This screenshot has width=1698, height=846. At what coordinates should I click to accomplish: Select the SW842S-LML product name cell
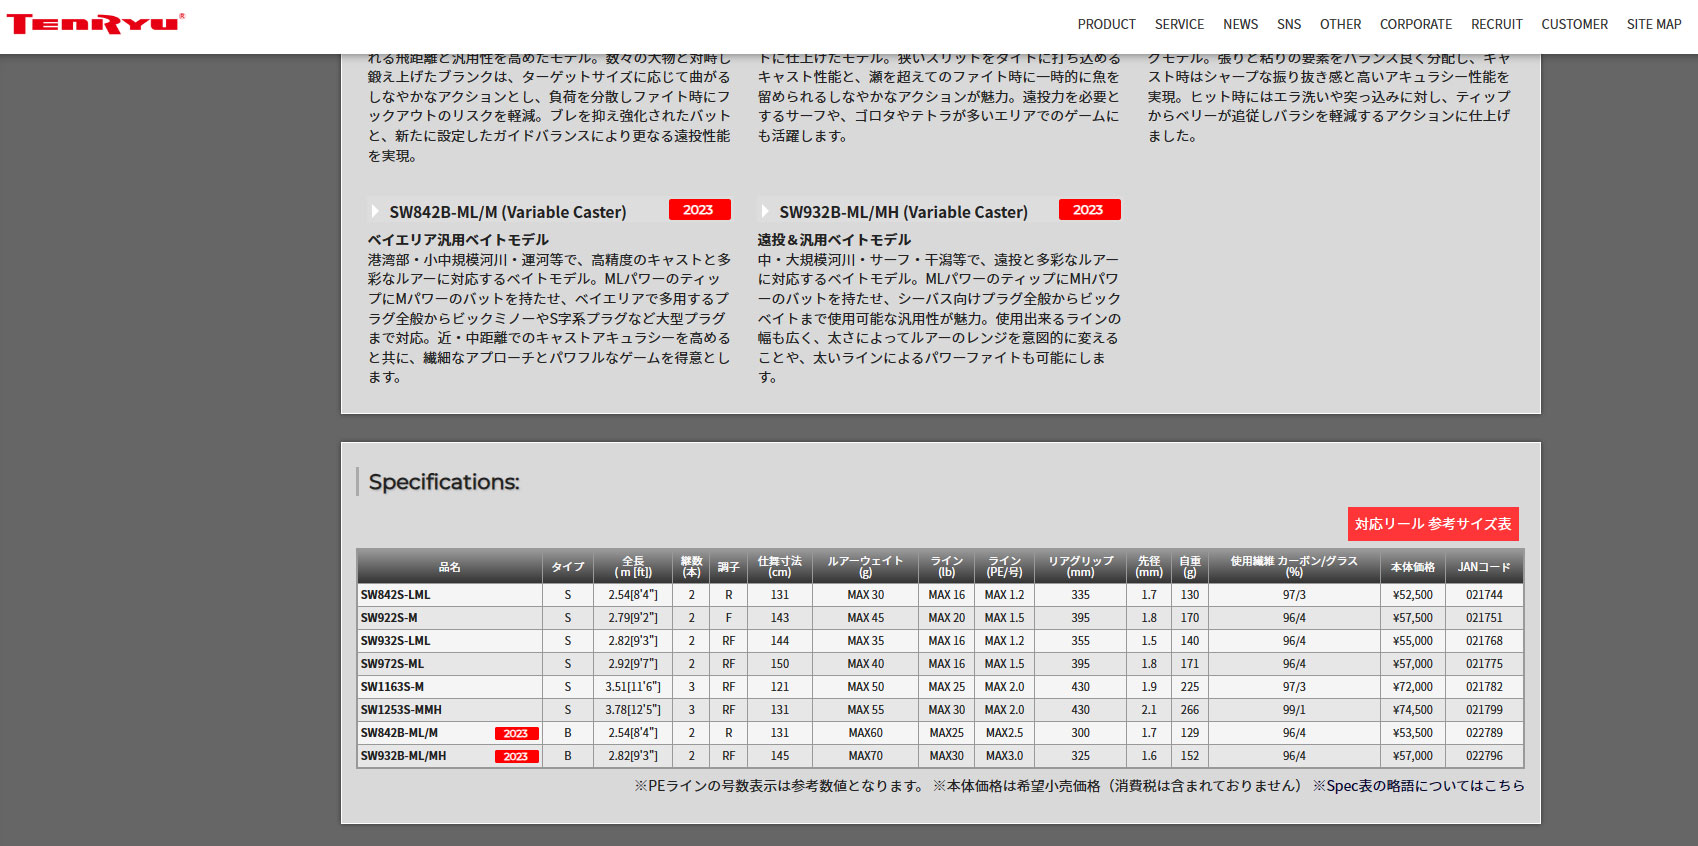[x=450, y=594]
